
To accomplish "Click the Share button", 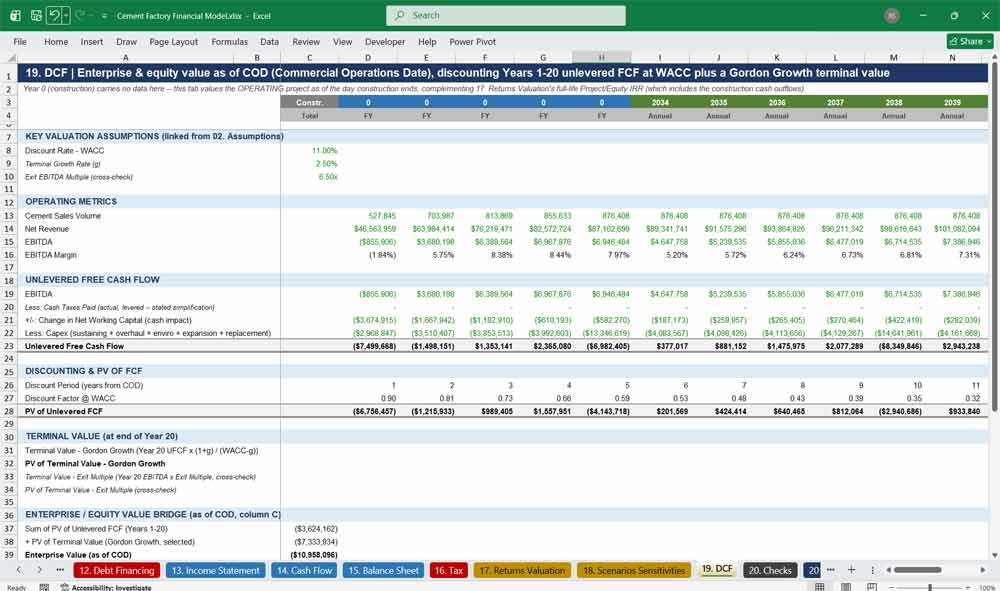I will coord(970,41).
